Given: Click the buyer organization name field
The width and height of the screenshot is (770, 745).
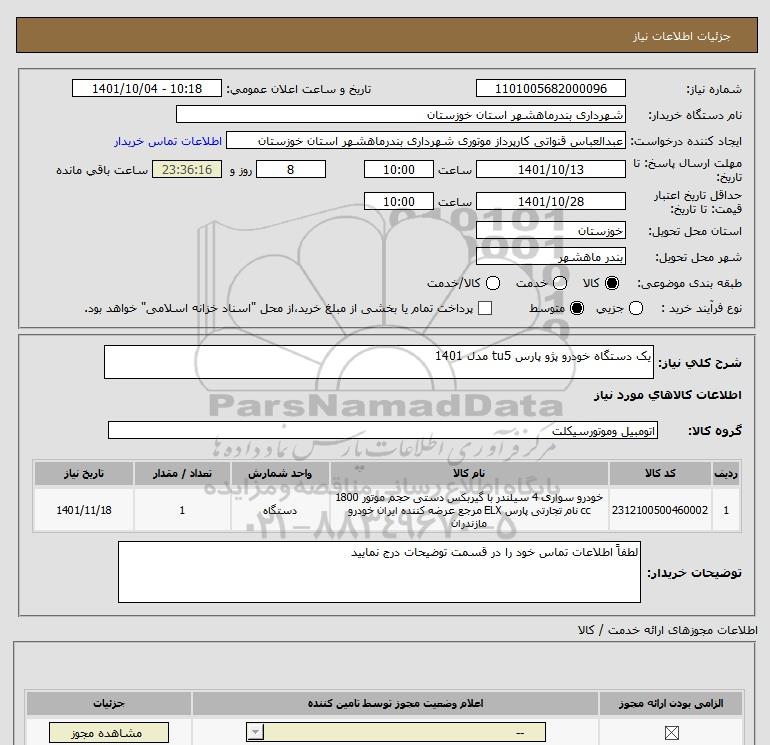Looking at the screenshot, I should 401,115.
